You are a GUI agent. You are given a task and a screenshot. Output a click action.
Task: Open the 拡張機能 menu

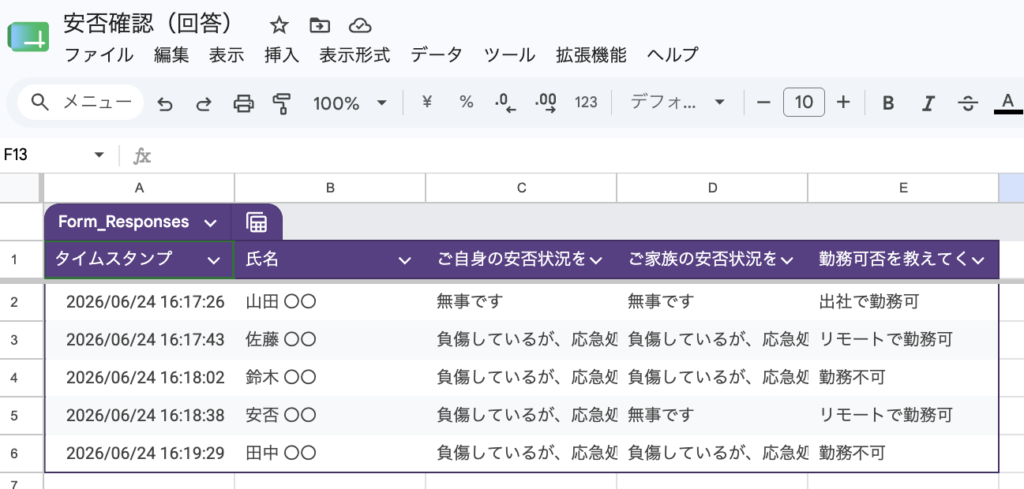pyautogui.click(x=591, y=55)
